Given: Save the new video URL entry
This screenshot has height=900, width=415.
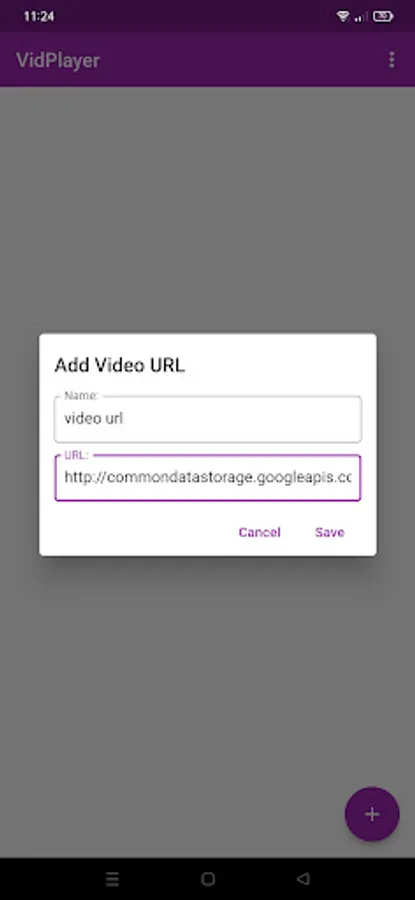Looking at the screenshot, I should click(x=329, y=532).
